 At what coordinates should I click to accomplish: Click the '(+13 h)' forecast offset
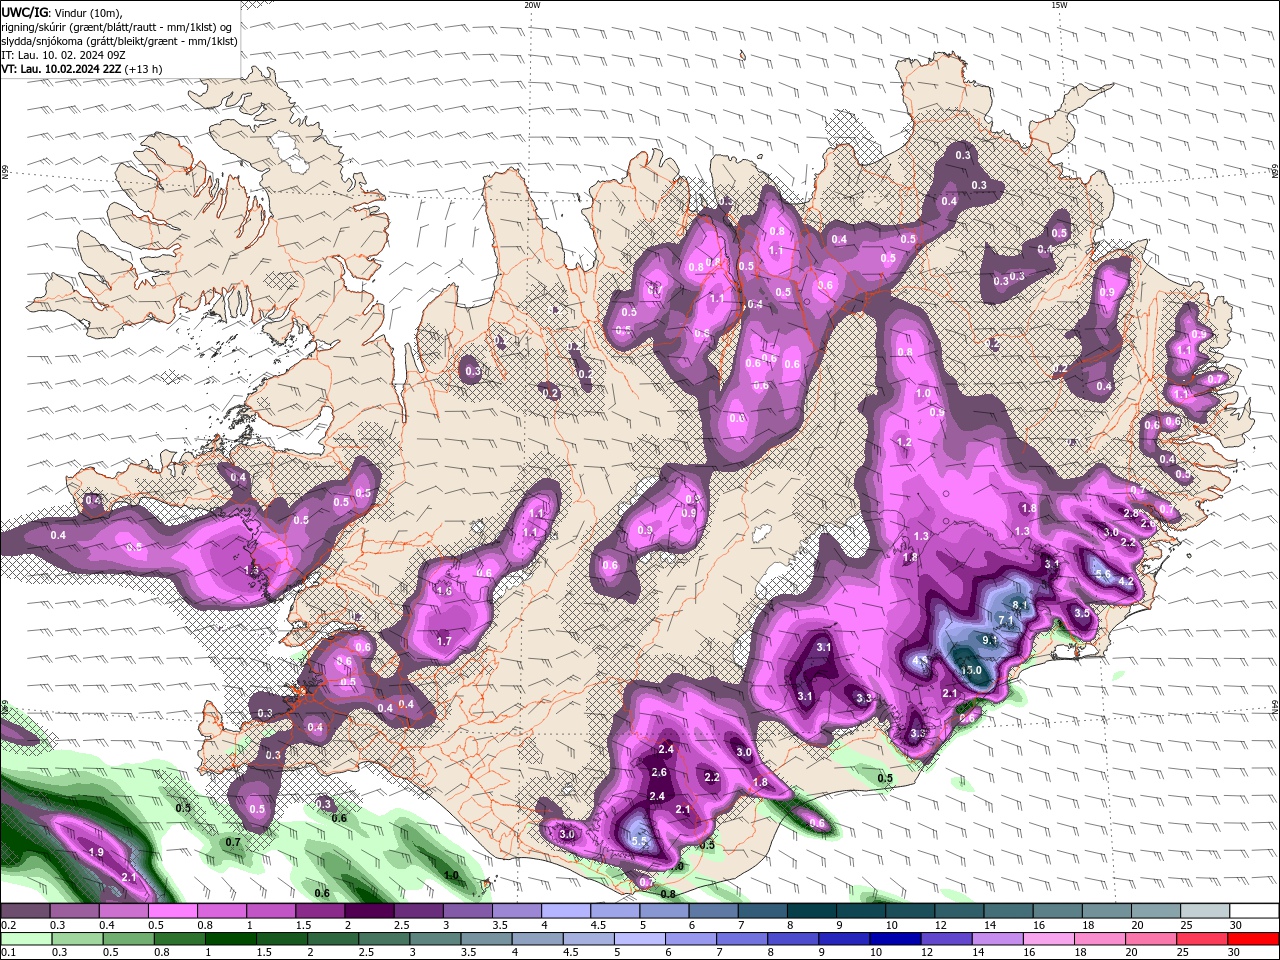tap(144, 69)
